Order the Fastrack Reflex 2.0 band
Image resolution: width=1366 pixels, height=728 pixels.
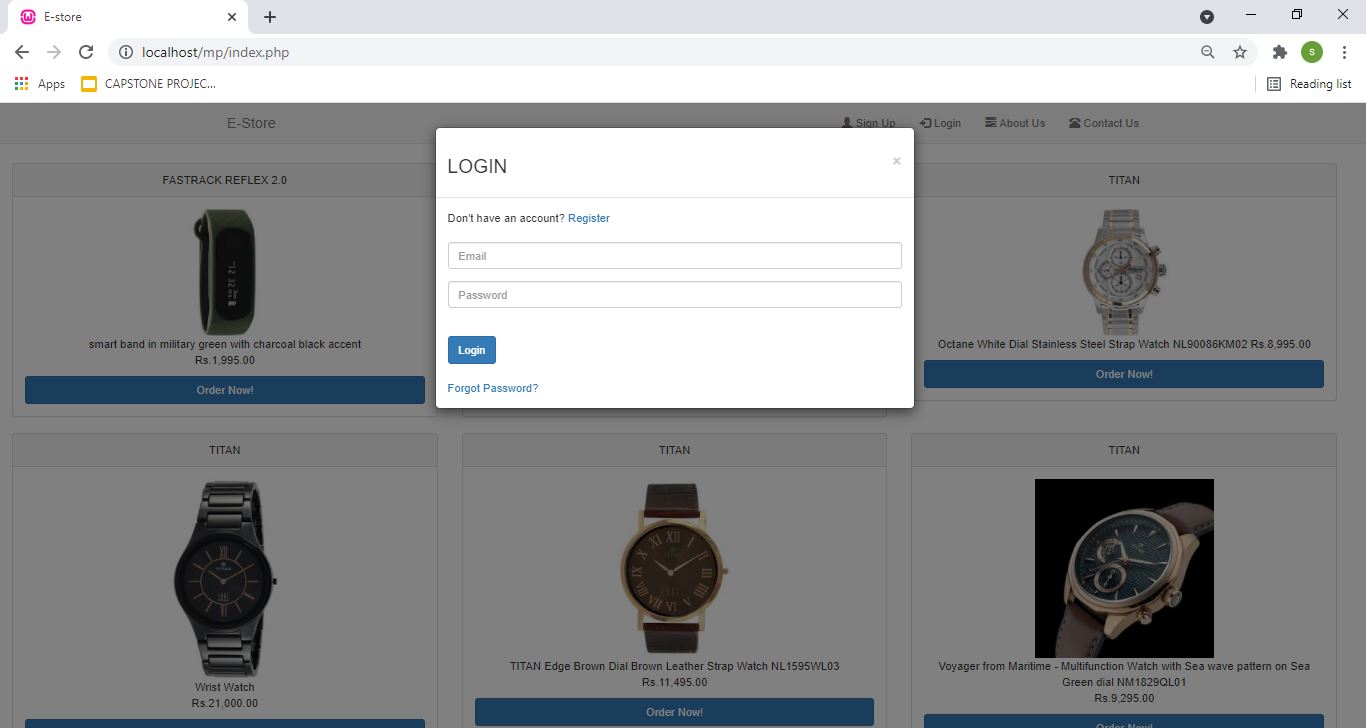click(225, 390)
